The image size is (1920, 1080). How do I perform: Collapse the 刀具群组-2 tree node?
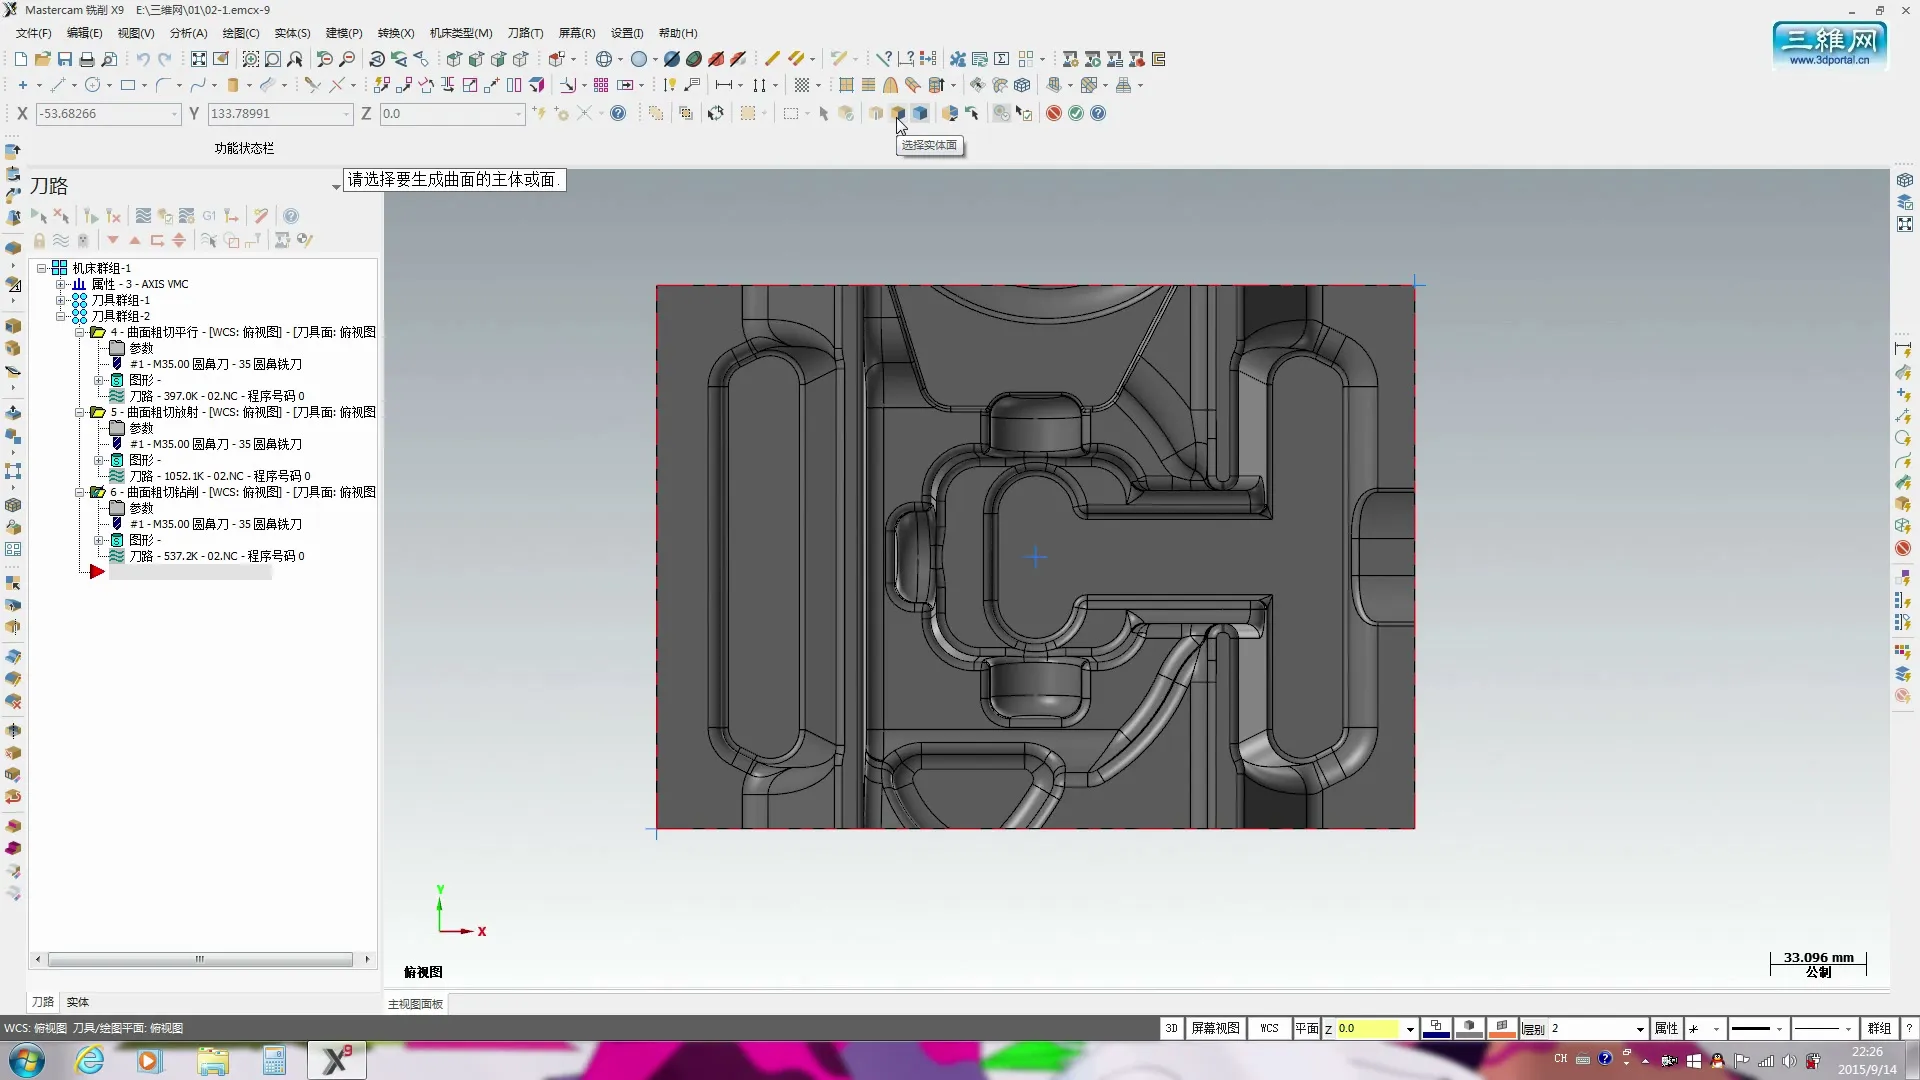click(x=61, y=316)
